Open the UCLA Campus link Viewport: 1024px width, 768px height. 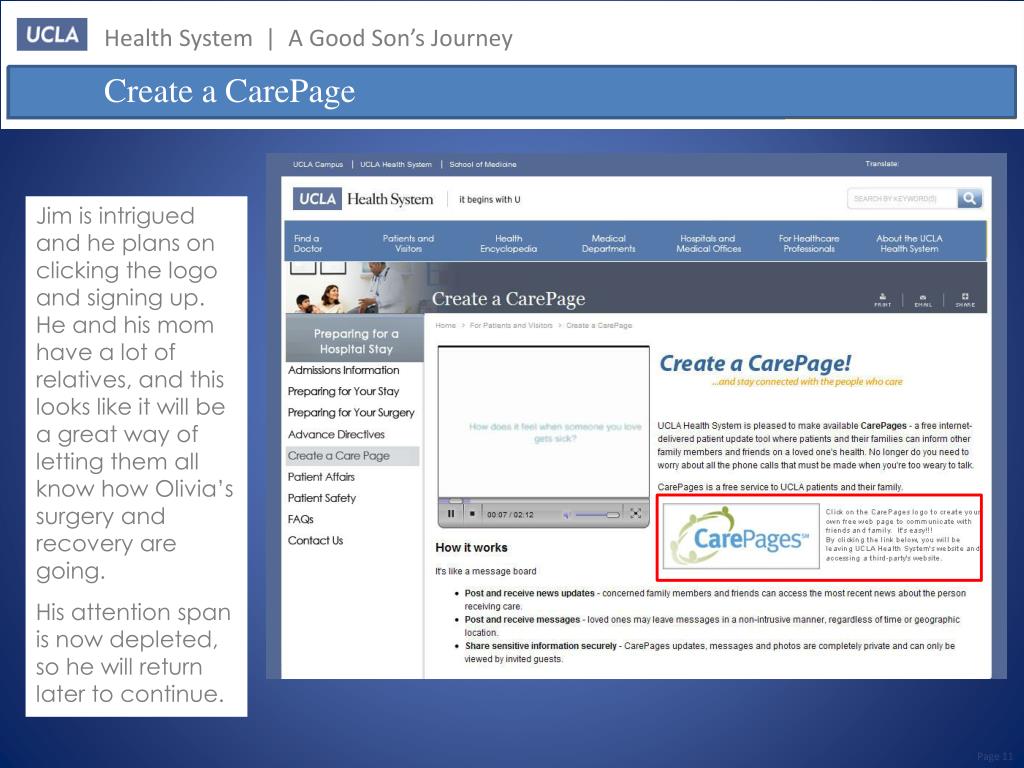coord(317,165)
